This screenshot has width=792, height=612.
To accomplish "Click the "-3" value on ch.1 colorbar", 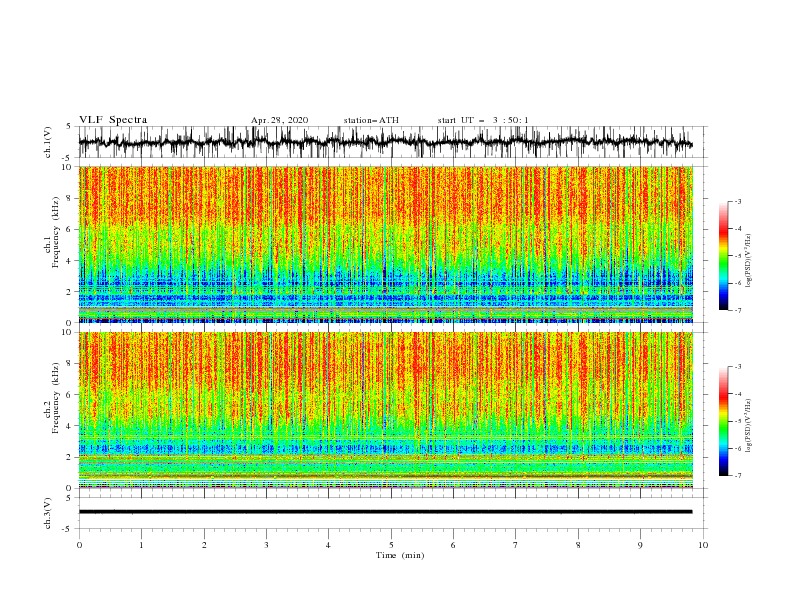I will click(x=737, y=201).
